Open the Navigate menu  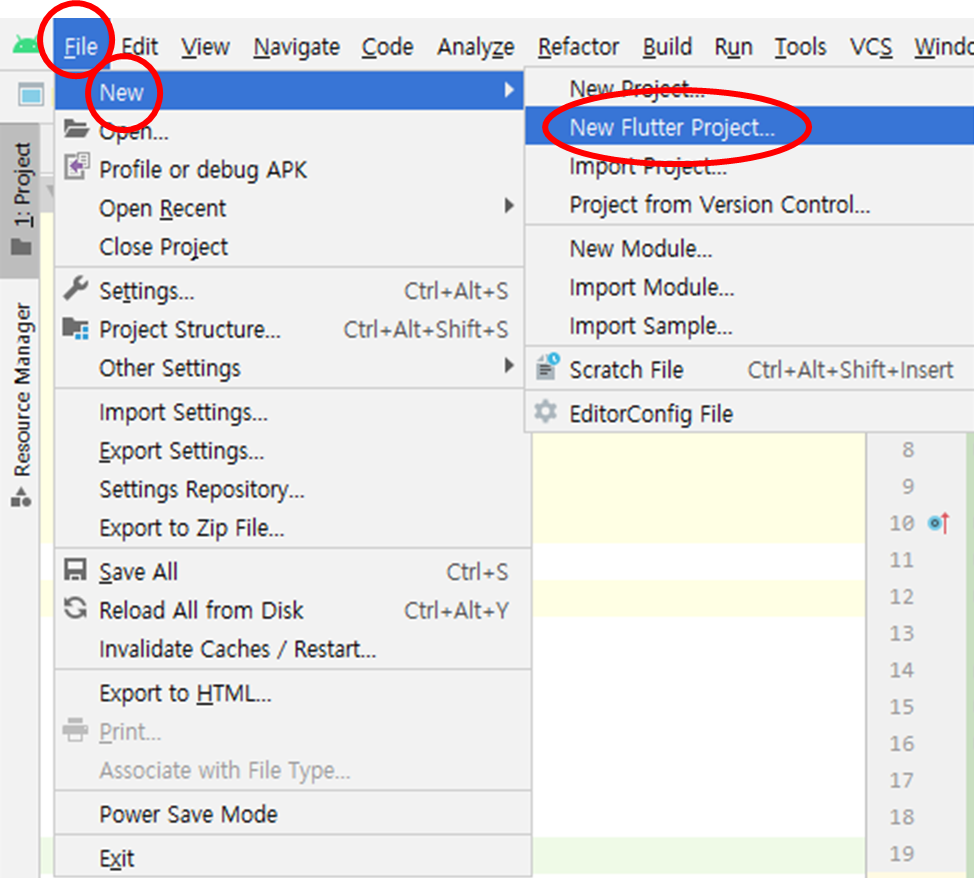(x=296, y=47)
